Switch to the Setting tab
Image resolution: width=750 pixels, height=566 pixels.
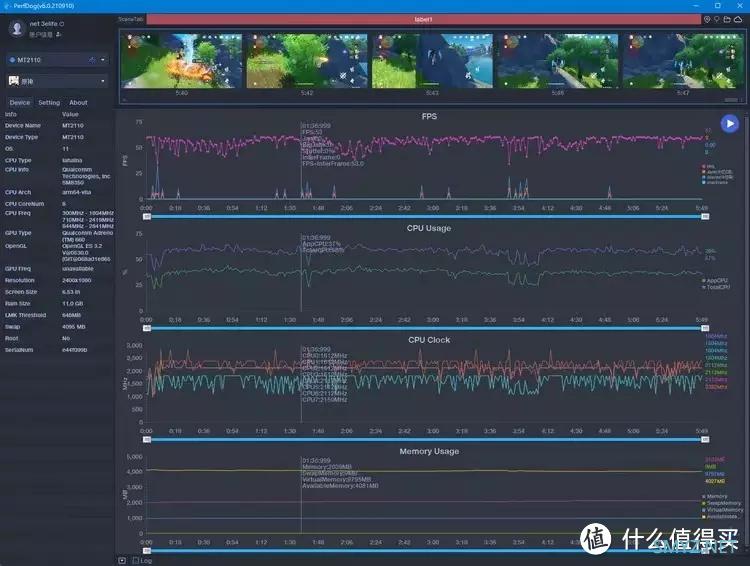[49, 102]
